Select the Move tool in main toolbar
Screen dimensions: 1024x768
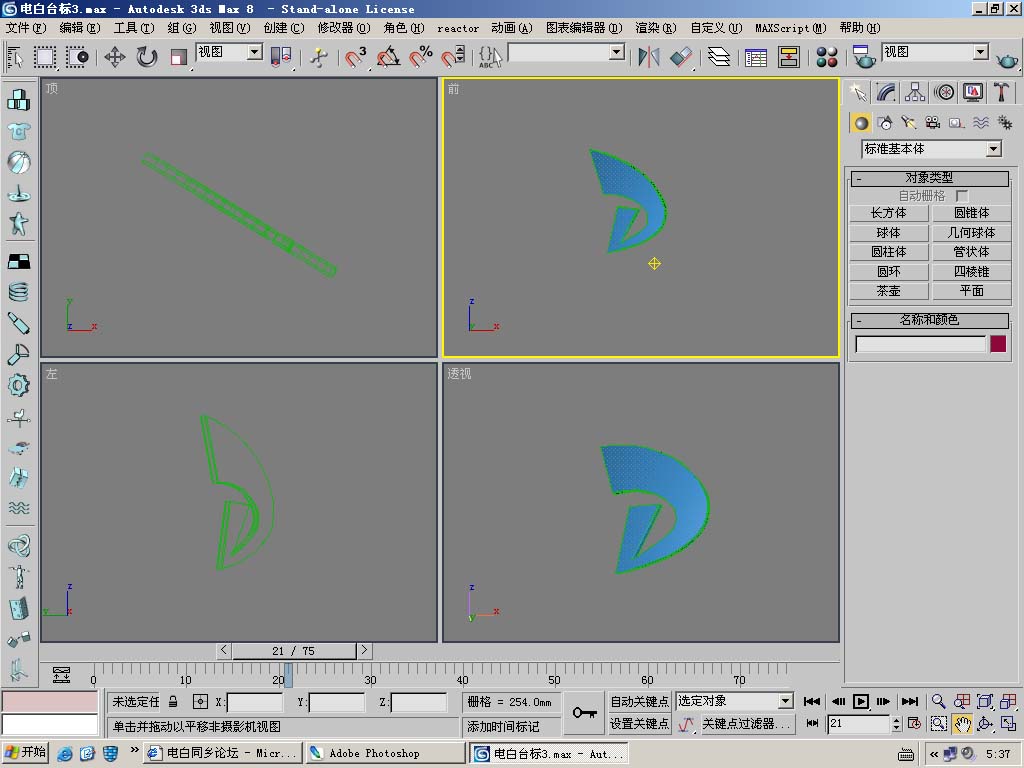pos(115,57)
